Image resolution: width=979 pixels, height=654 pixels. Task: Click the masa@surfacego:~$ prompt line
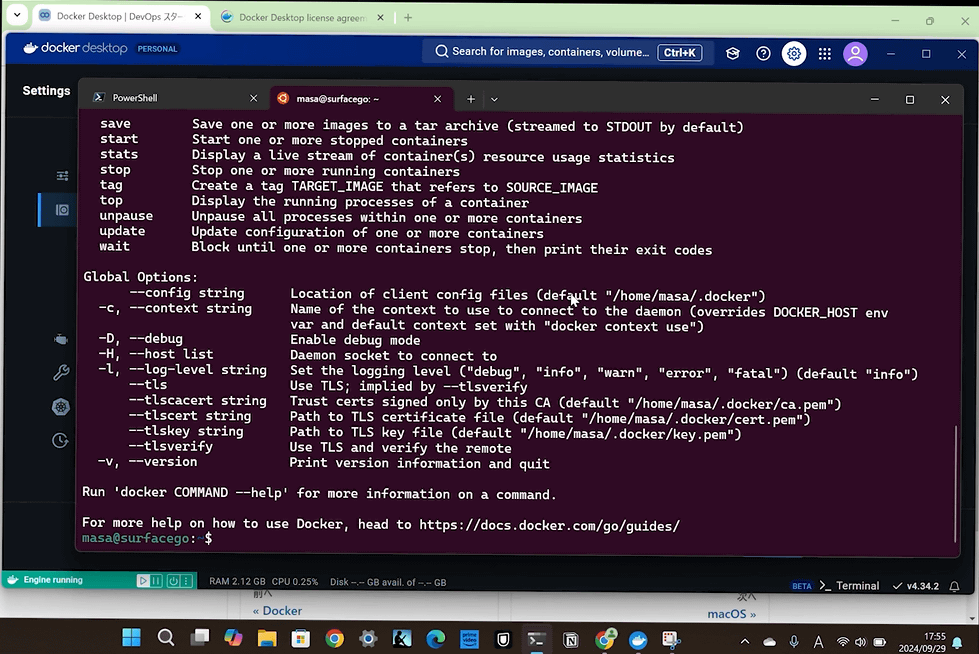tap(147, 538)
